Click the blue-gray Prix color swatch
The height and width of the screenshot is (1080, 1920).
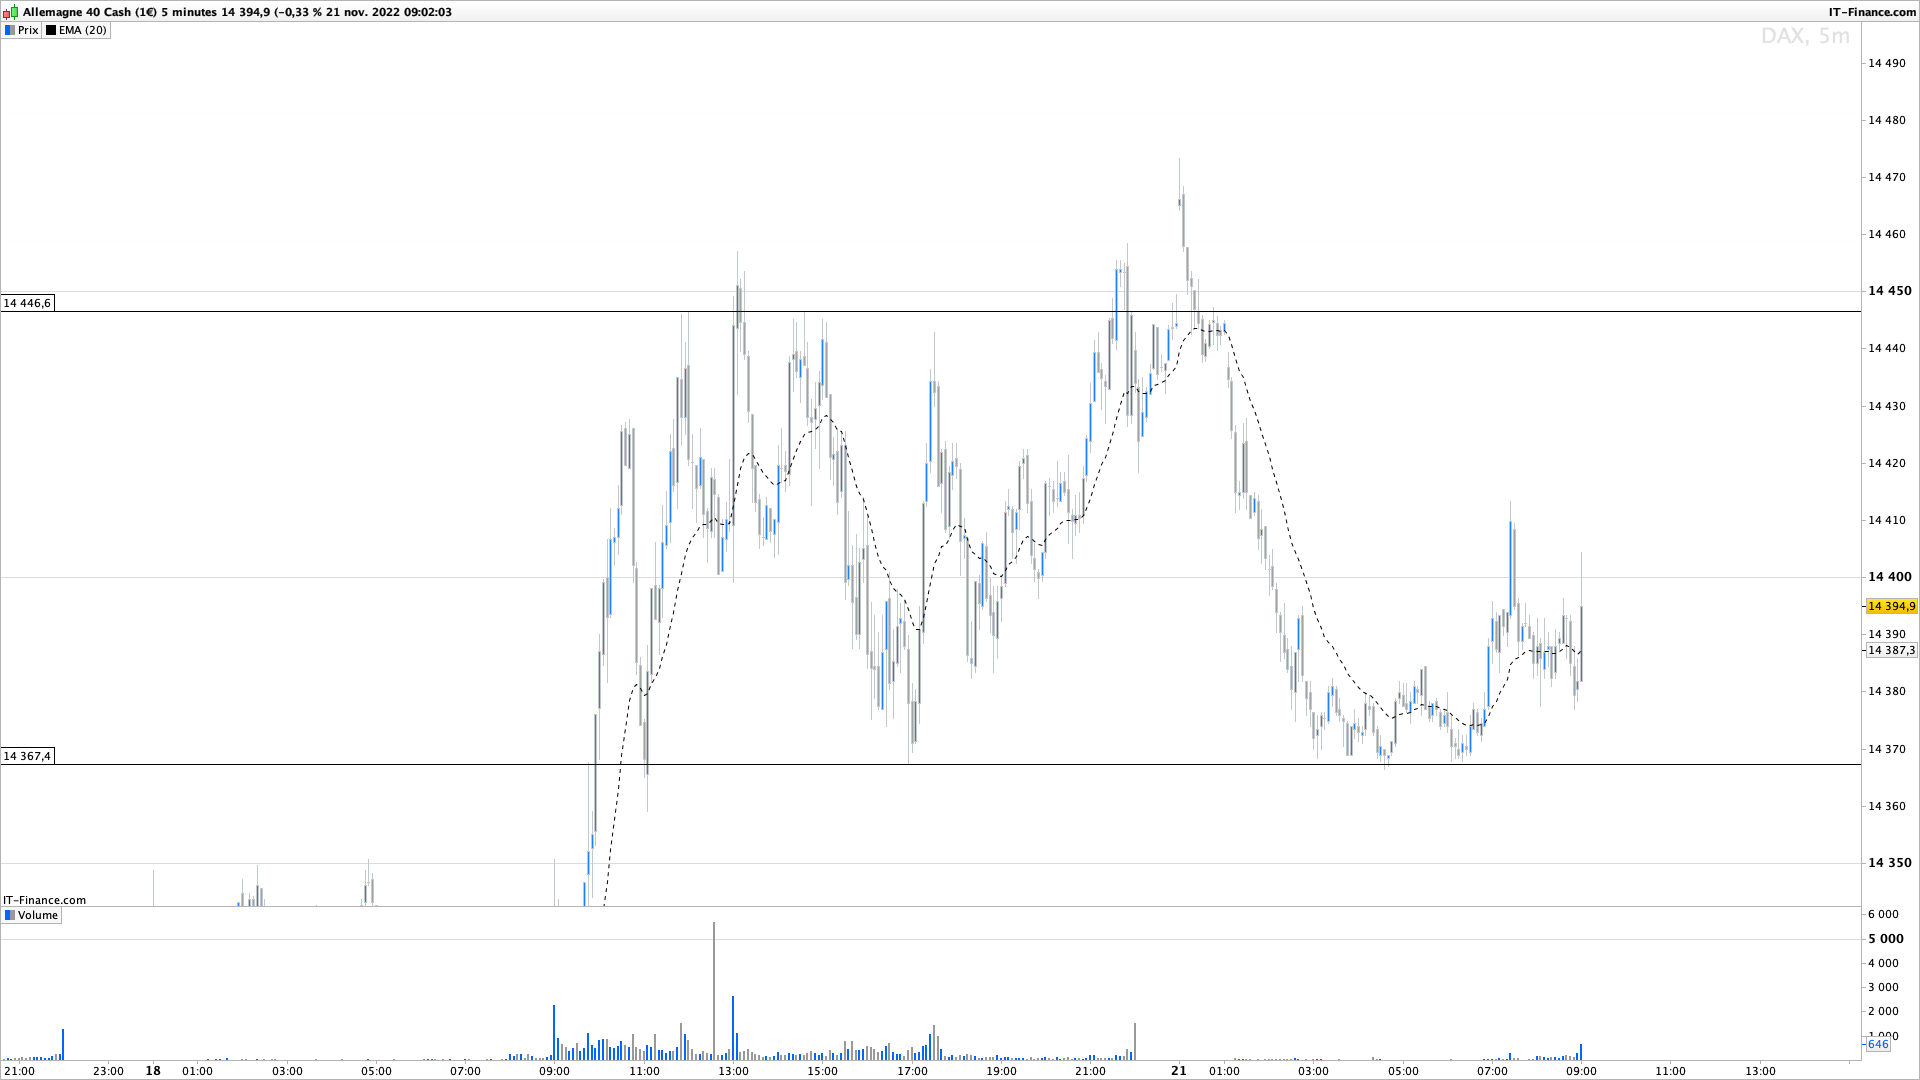[x=10, y=30]
